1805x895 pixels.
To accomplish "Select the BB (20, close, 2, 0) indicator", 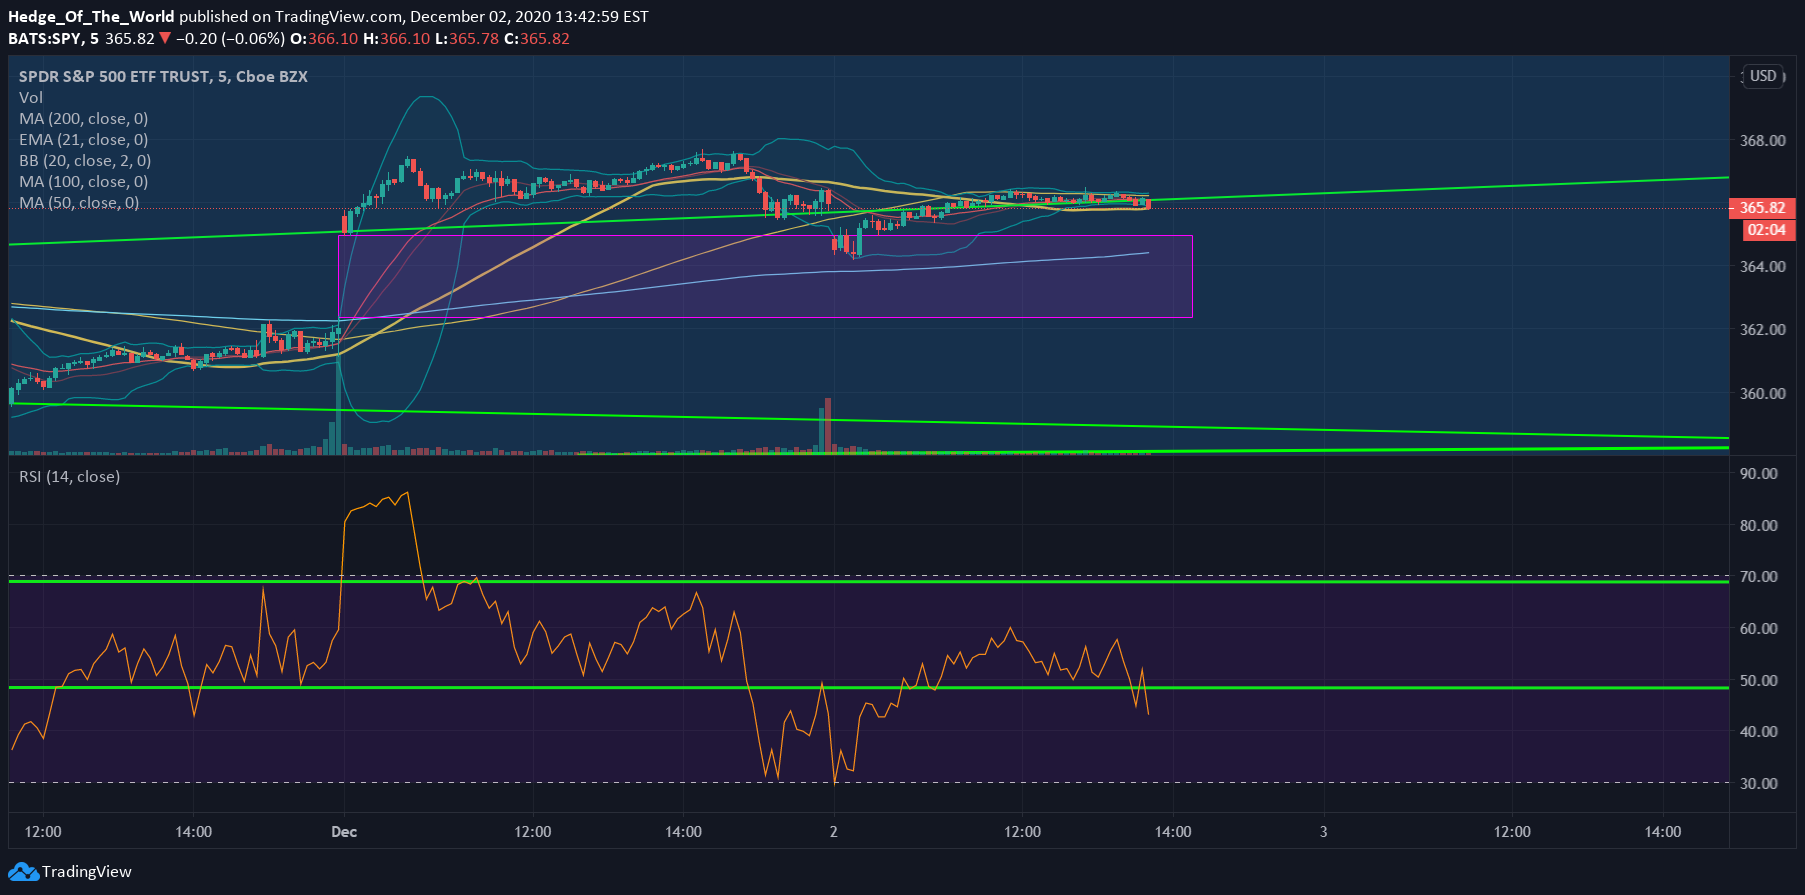I will pos(85,160).
